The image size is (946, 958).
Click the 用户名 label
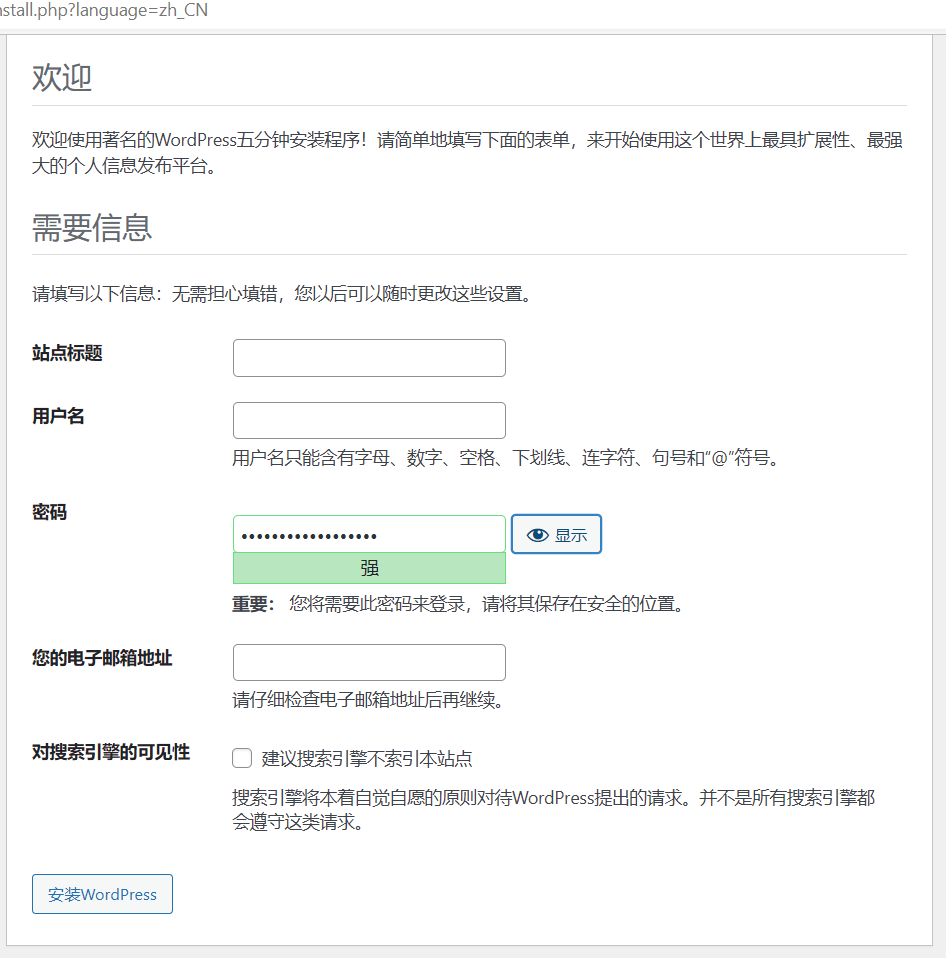point(58,417)
